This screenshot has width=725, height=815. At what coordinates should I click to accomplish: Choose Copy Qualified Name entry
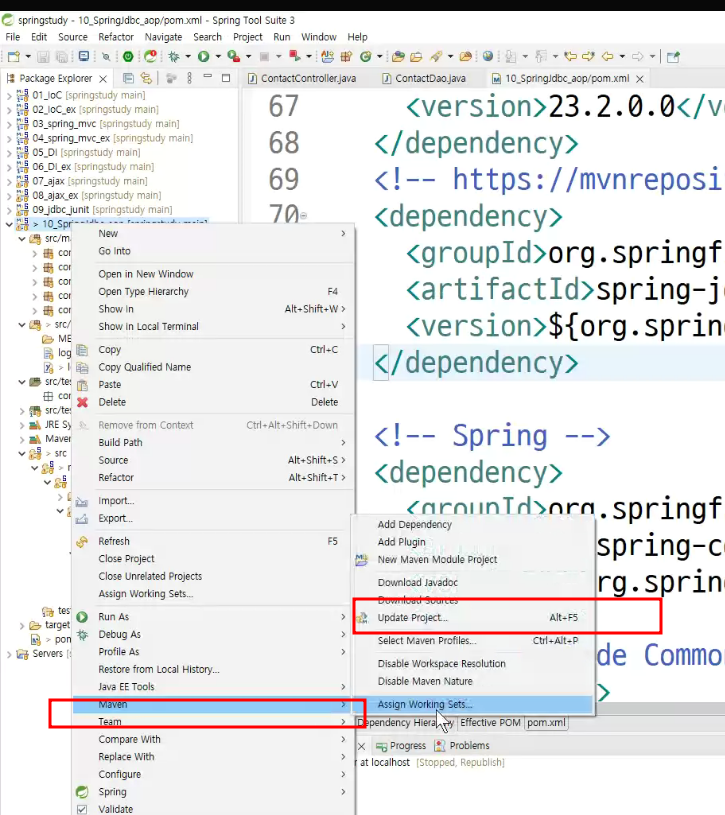[213, 367]
